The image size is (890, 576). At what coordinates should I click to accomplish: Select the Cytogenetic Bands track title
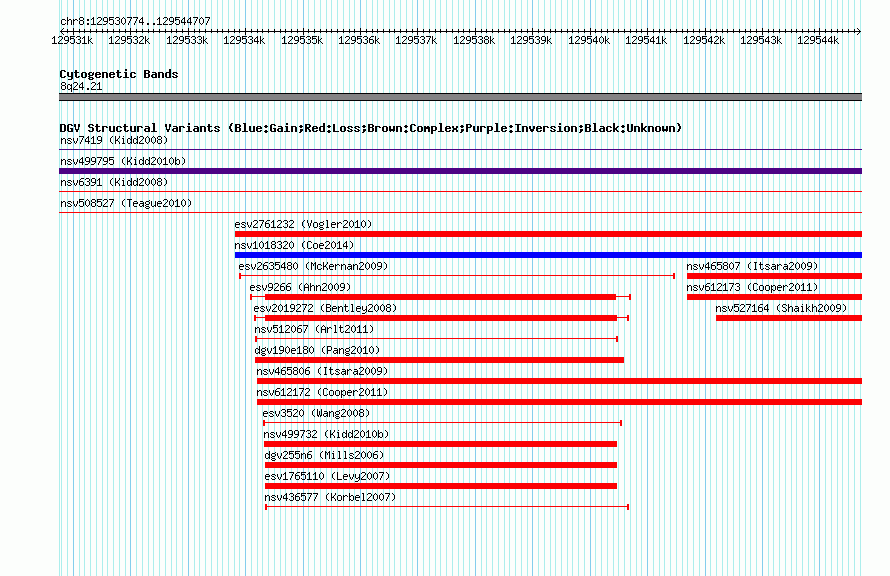[x=119, y=74]
